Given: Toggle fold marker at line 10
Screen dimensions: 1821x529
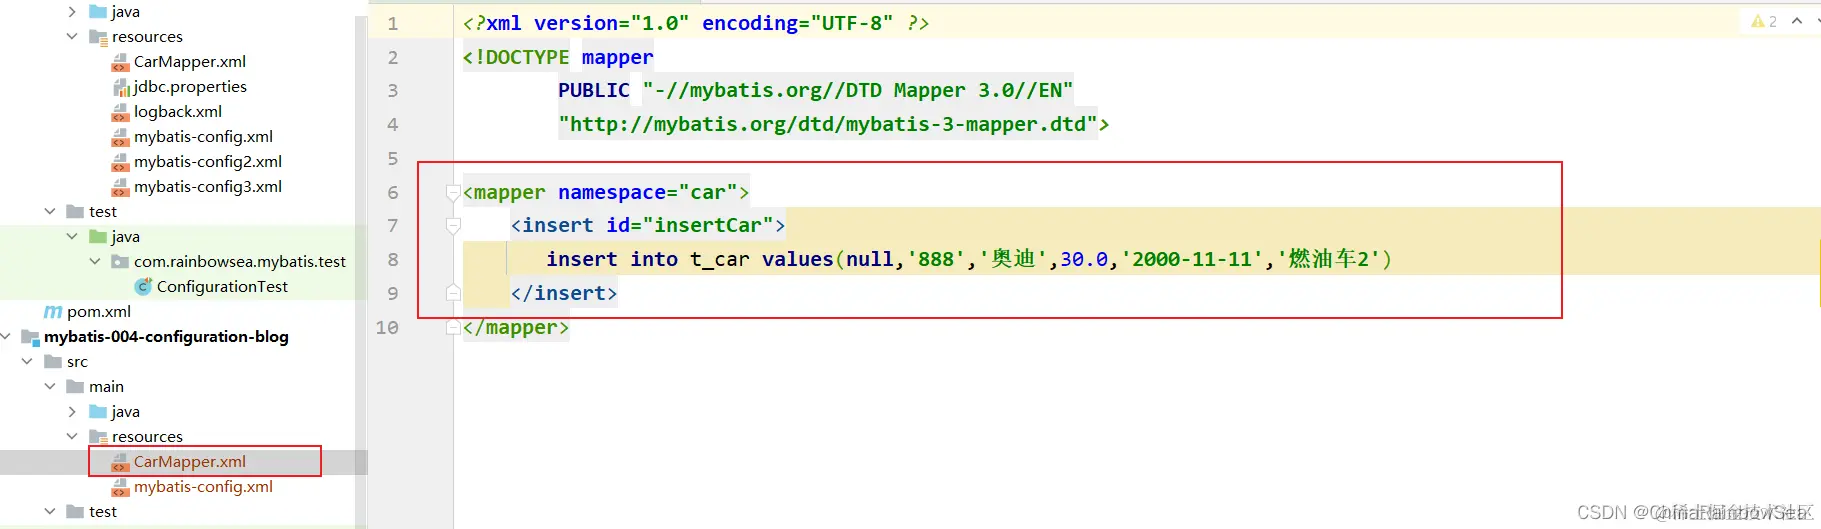Looking at the screenshot, I should (x=453, y=327).
